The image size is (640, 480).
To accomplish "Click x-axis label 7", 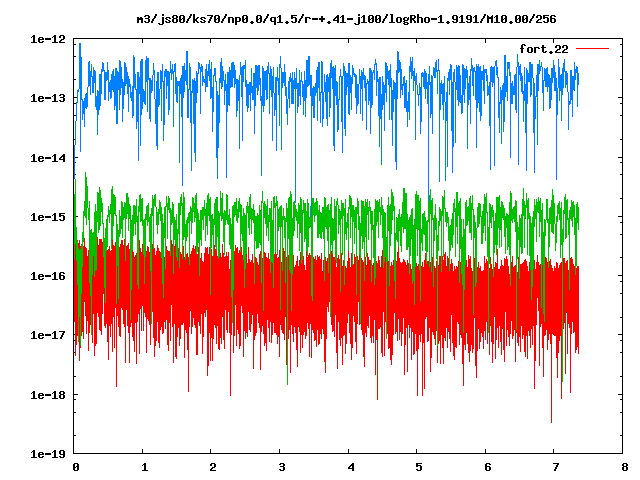I will tap(556, 467).
